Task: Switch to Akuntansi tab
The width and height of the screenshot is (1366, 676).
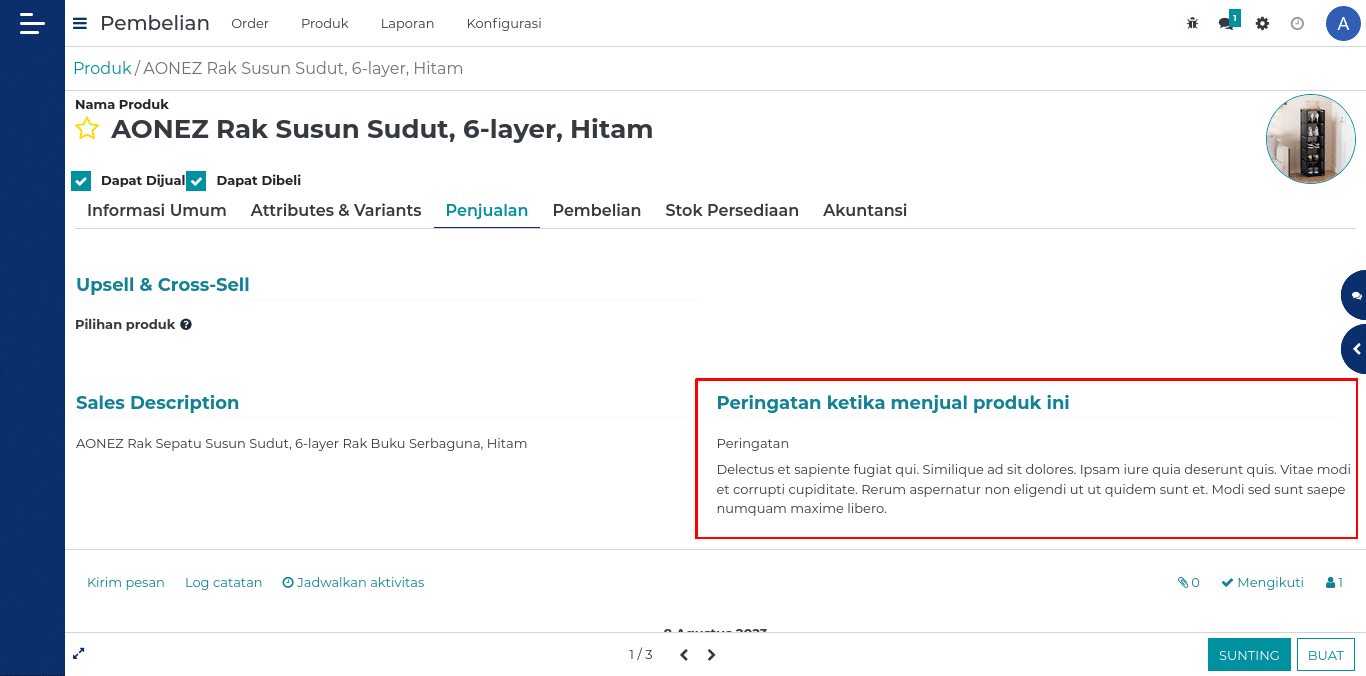Action: coord(865,210)
